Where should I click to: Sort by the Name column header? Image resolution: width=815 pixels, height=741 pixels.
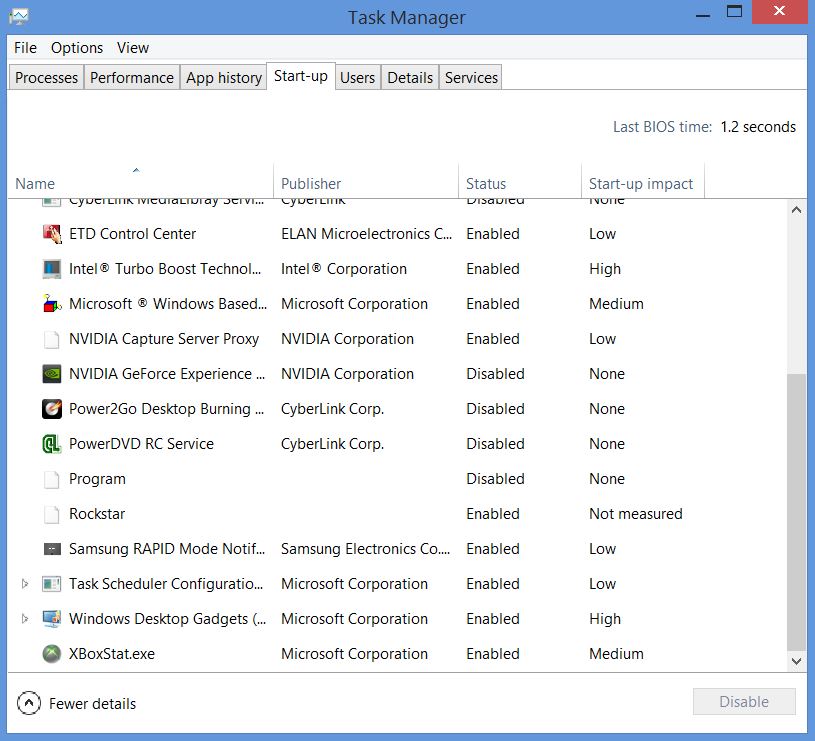(x=140, y=181)
